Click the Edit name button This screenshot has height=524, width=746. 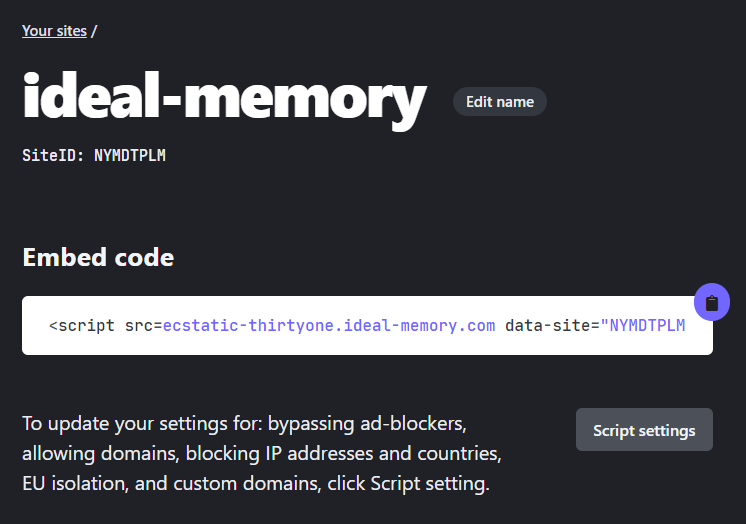coord(500,102)
